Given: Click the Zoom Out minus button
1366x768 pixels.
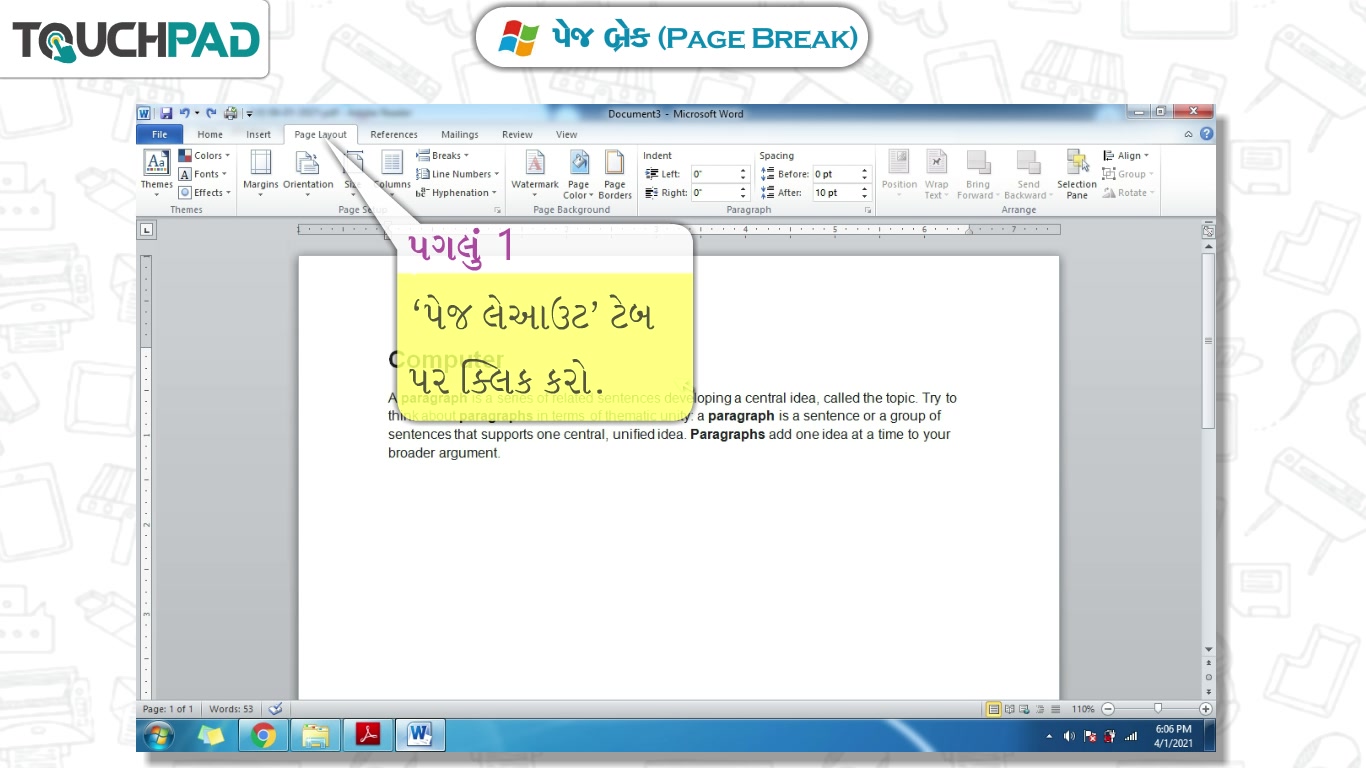Looking at the screenshot, I should 1108,709.
